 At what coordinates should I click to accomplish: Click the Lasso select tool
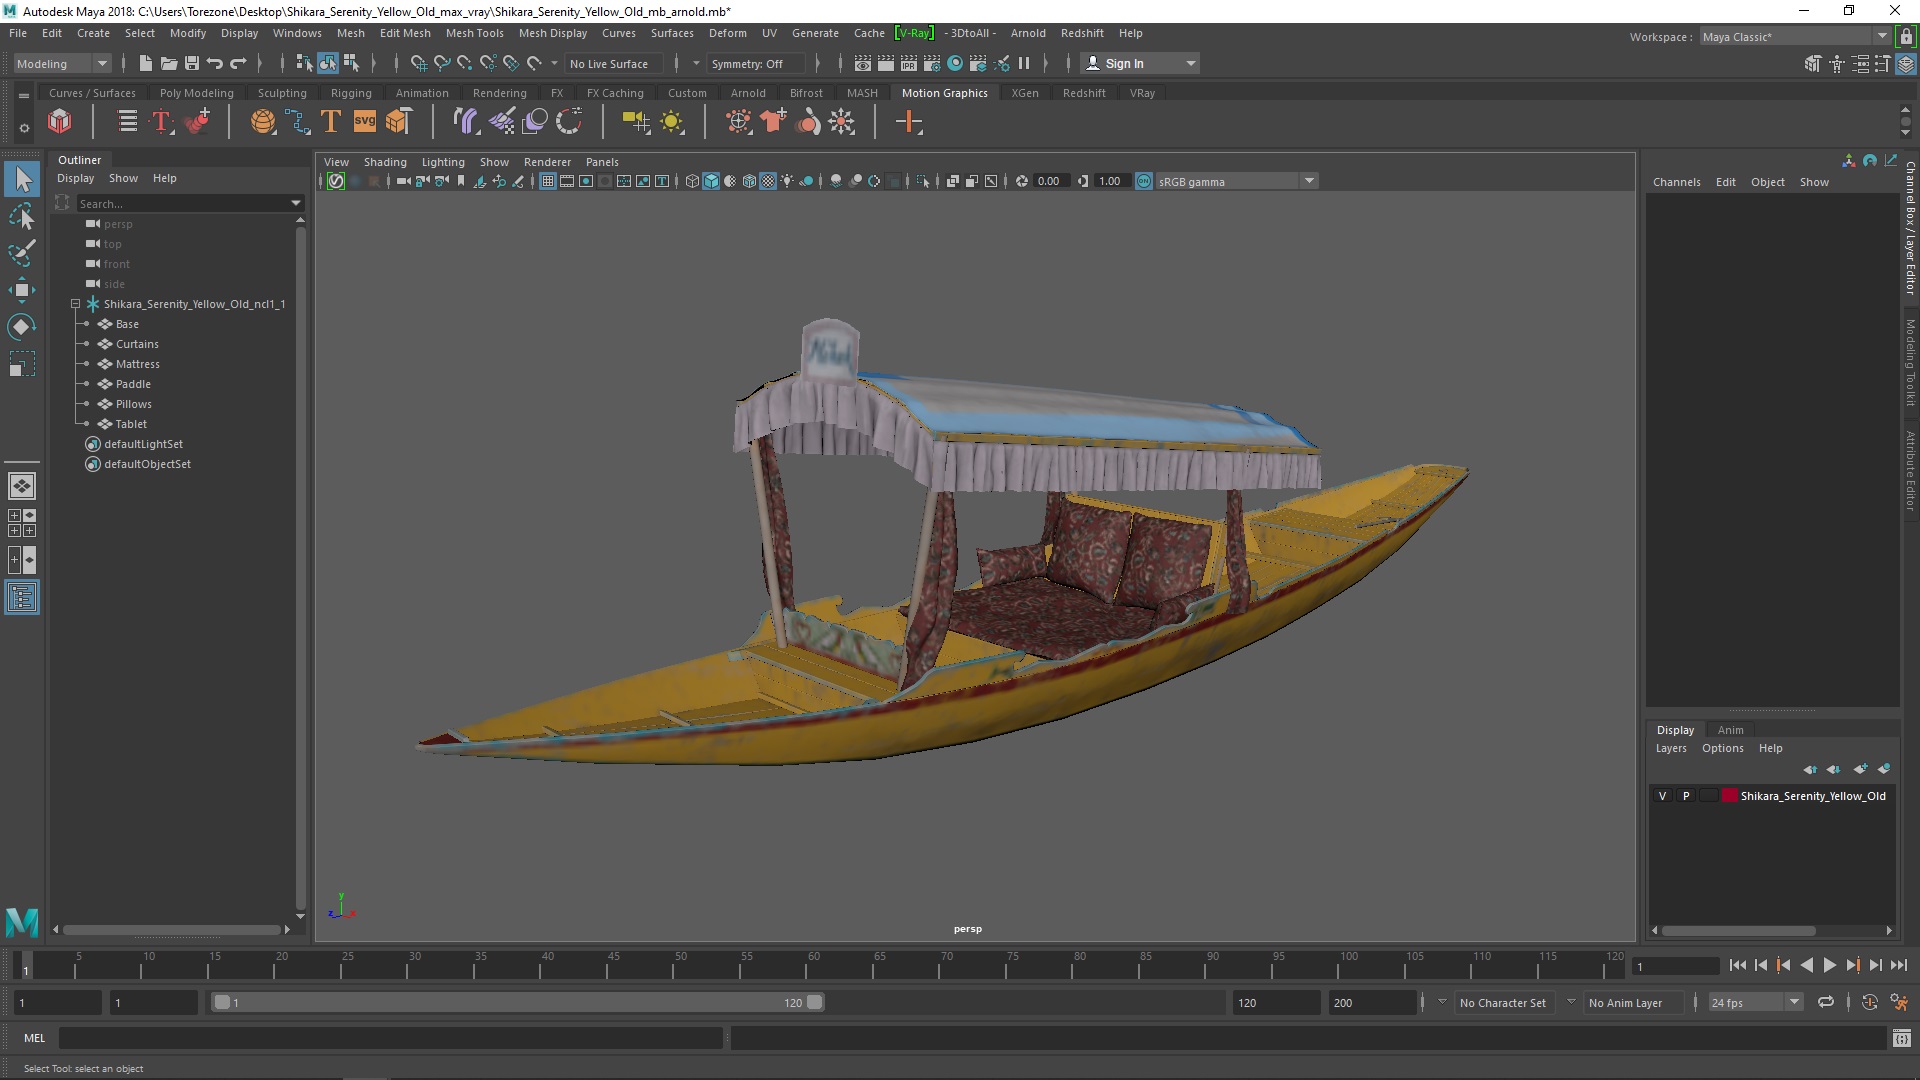point(21,216)
